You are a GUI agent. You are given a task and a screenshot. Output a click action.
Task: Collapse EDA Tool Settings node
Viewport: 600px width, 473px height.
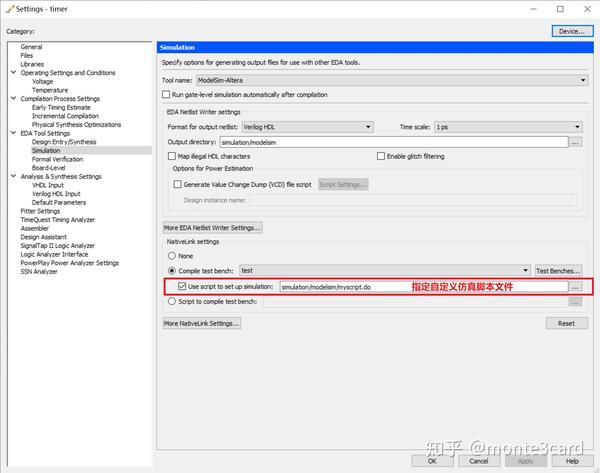pos(13,133)
